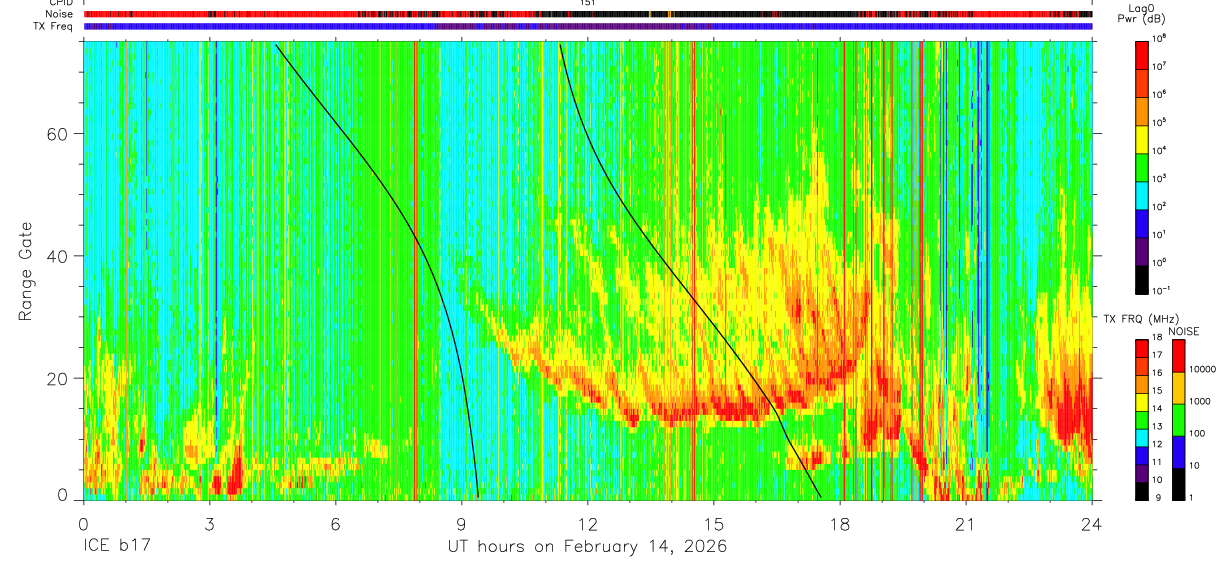Select the purple segment of the Lag0 Pwr colorbar
The image size is (1228, 567).
(x=1142, y=250)
